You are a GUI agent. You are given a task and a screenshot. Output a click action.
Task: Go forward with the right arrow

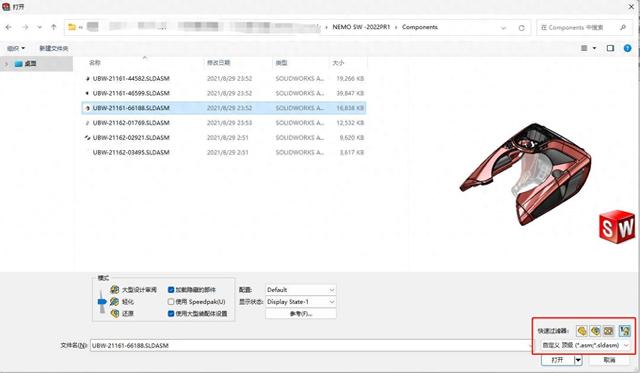click(x=25, y=27)
